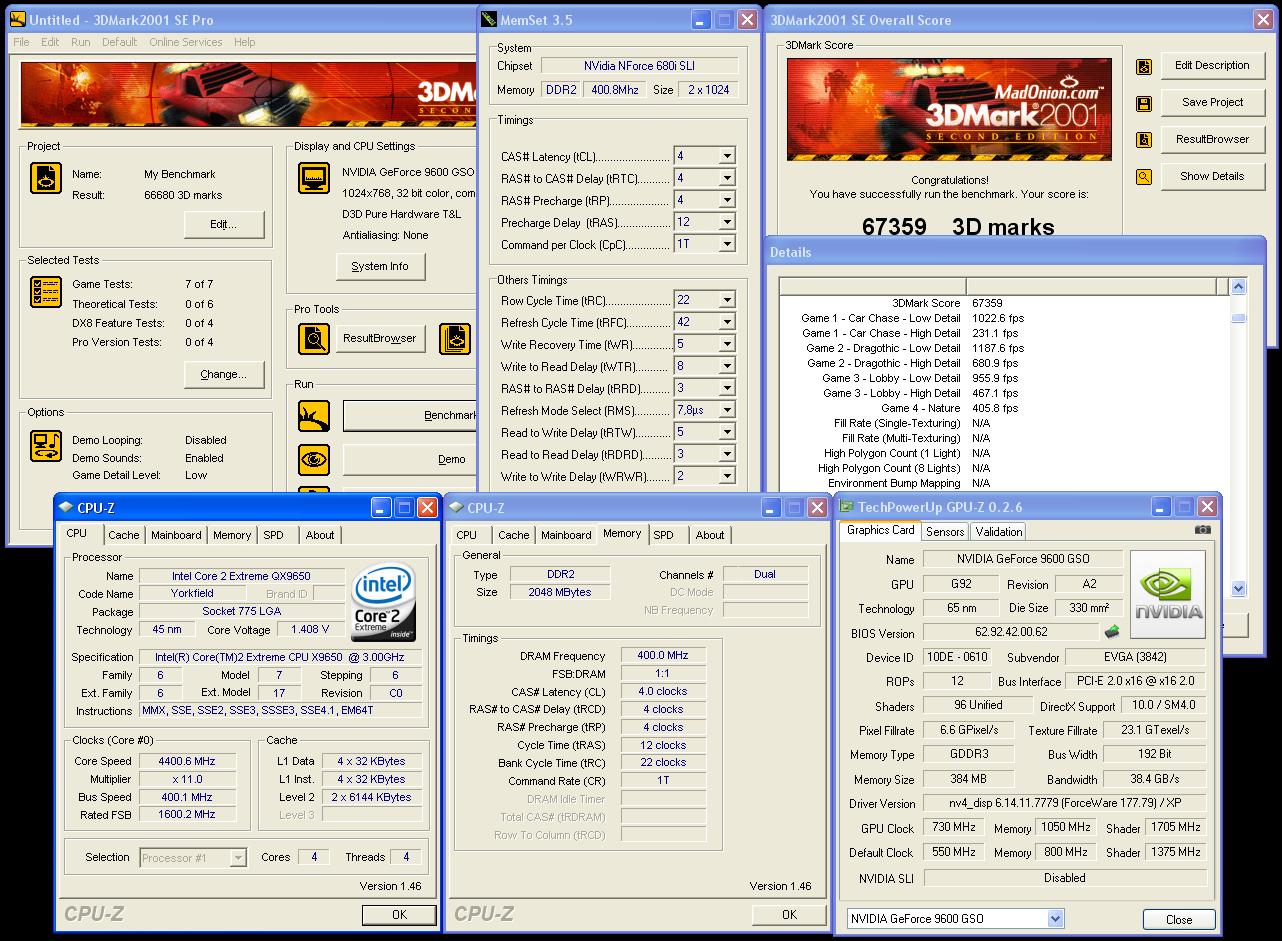
Task: Click the Close button in GPU-Z
Action: coord(1179,919)
